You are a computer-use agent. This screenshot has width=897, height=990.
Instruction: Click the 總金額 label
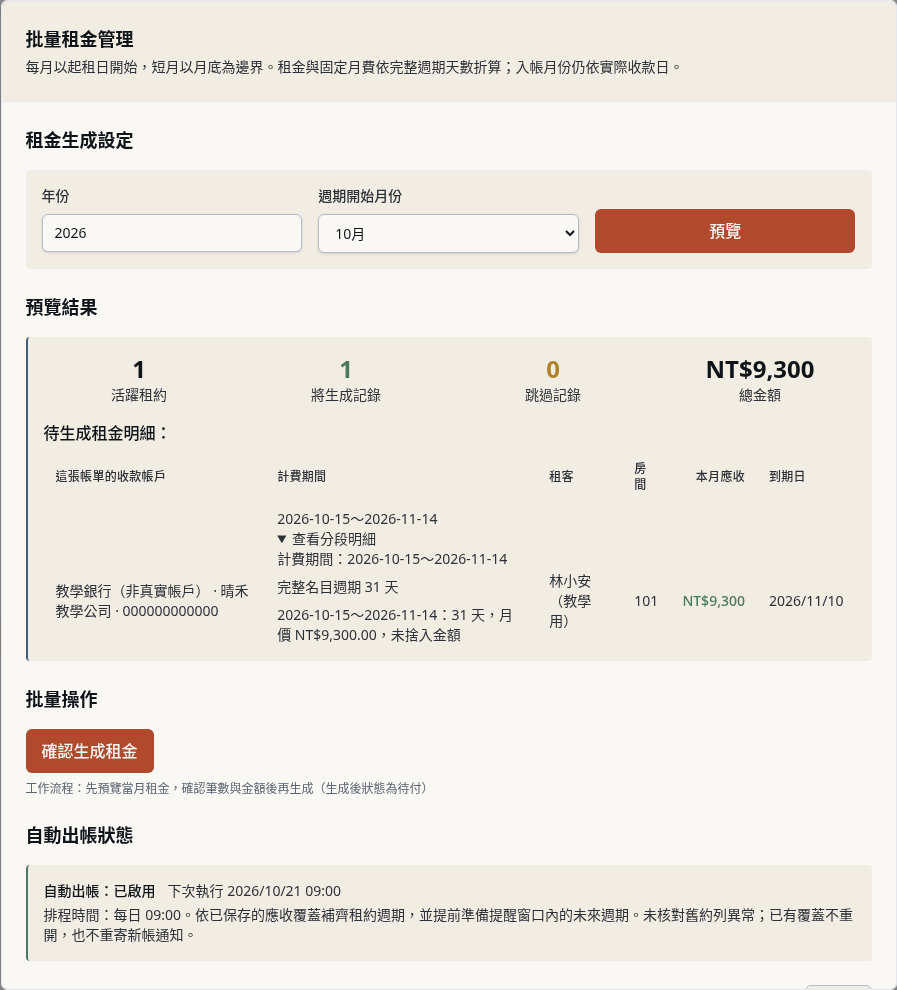760,395
